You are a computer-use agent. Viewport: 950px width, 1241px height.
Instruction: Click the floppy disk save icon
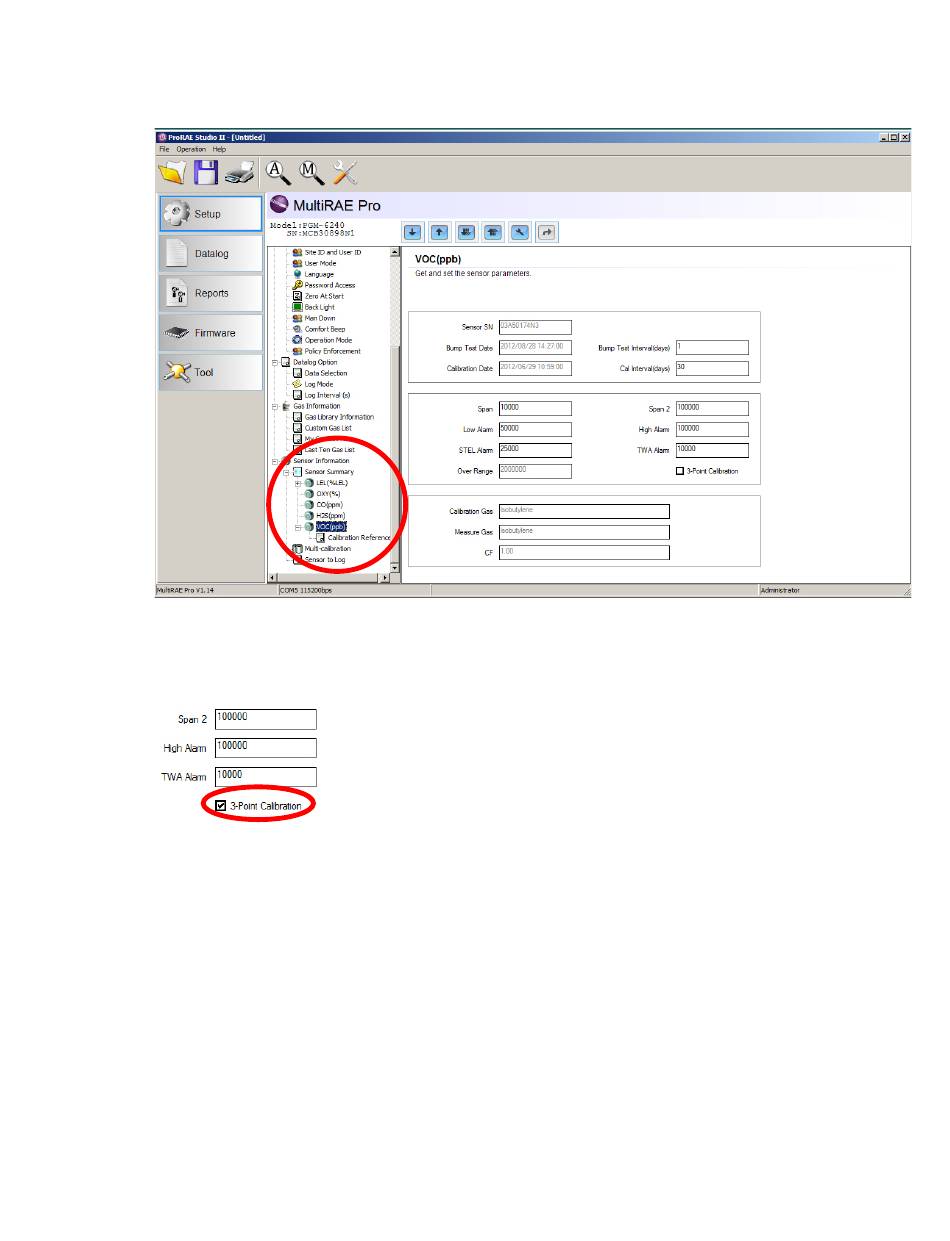pyautogui.click(x=206, y=173)
